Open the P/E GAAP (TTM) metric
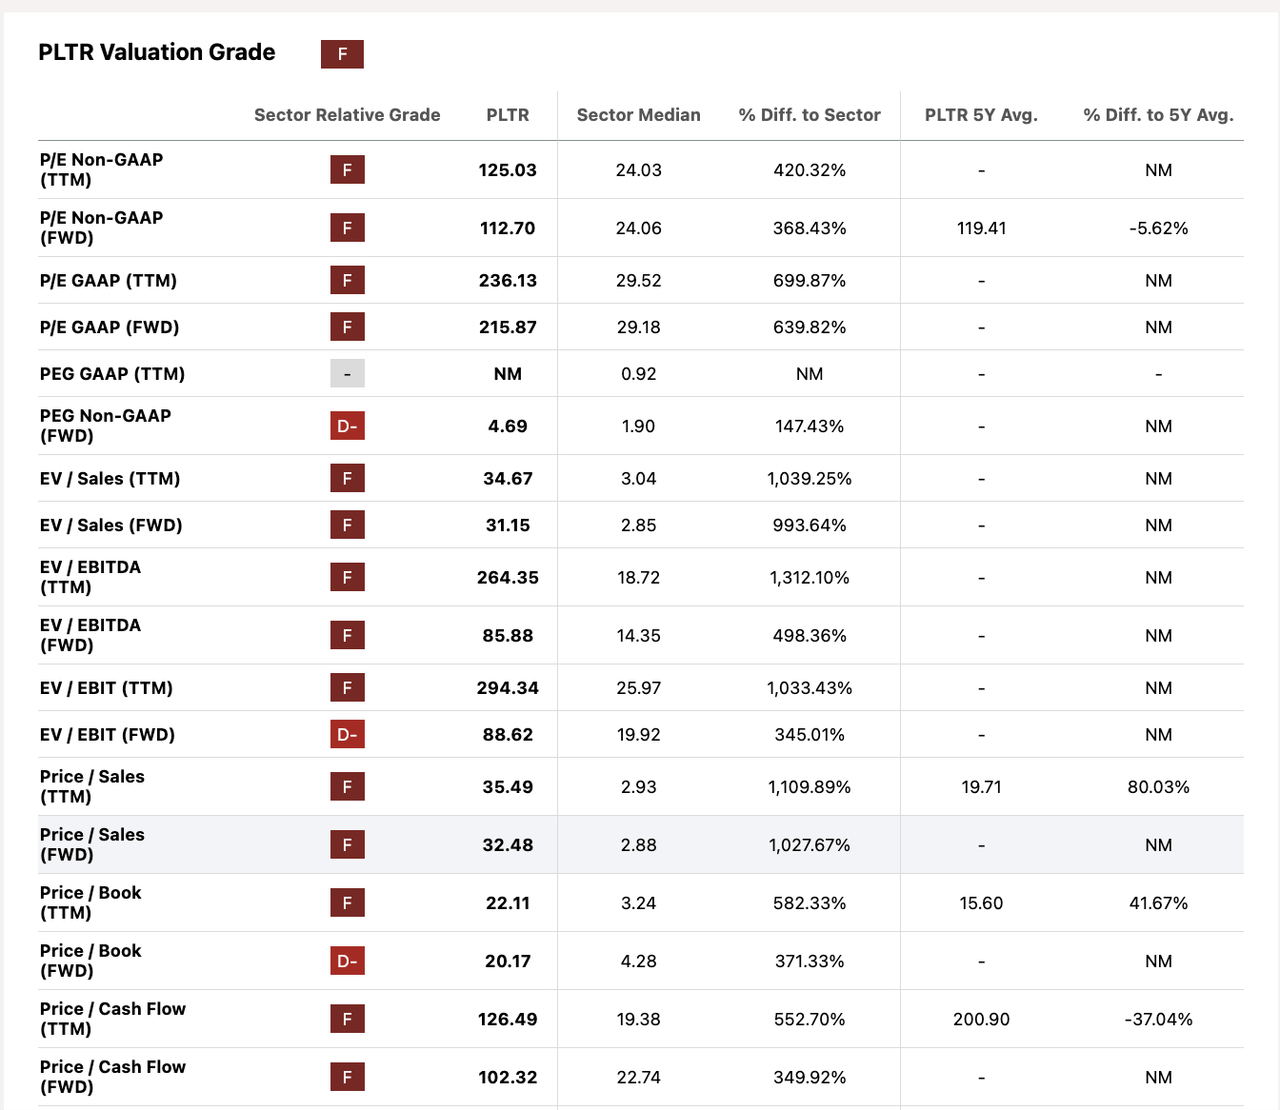This screenshot has height=1110, width=1280. click(108, 281)
